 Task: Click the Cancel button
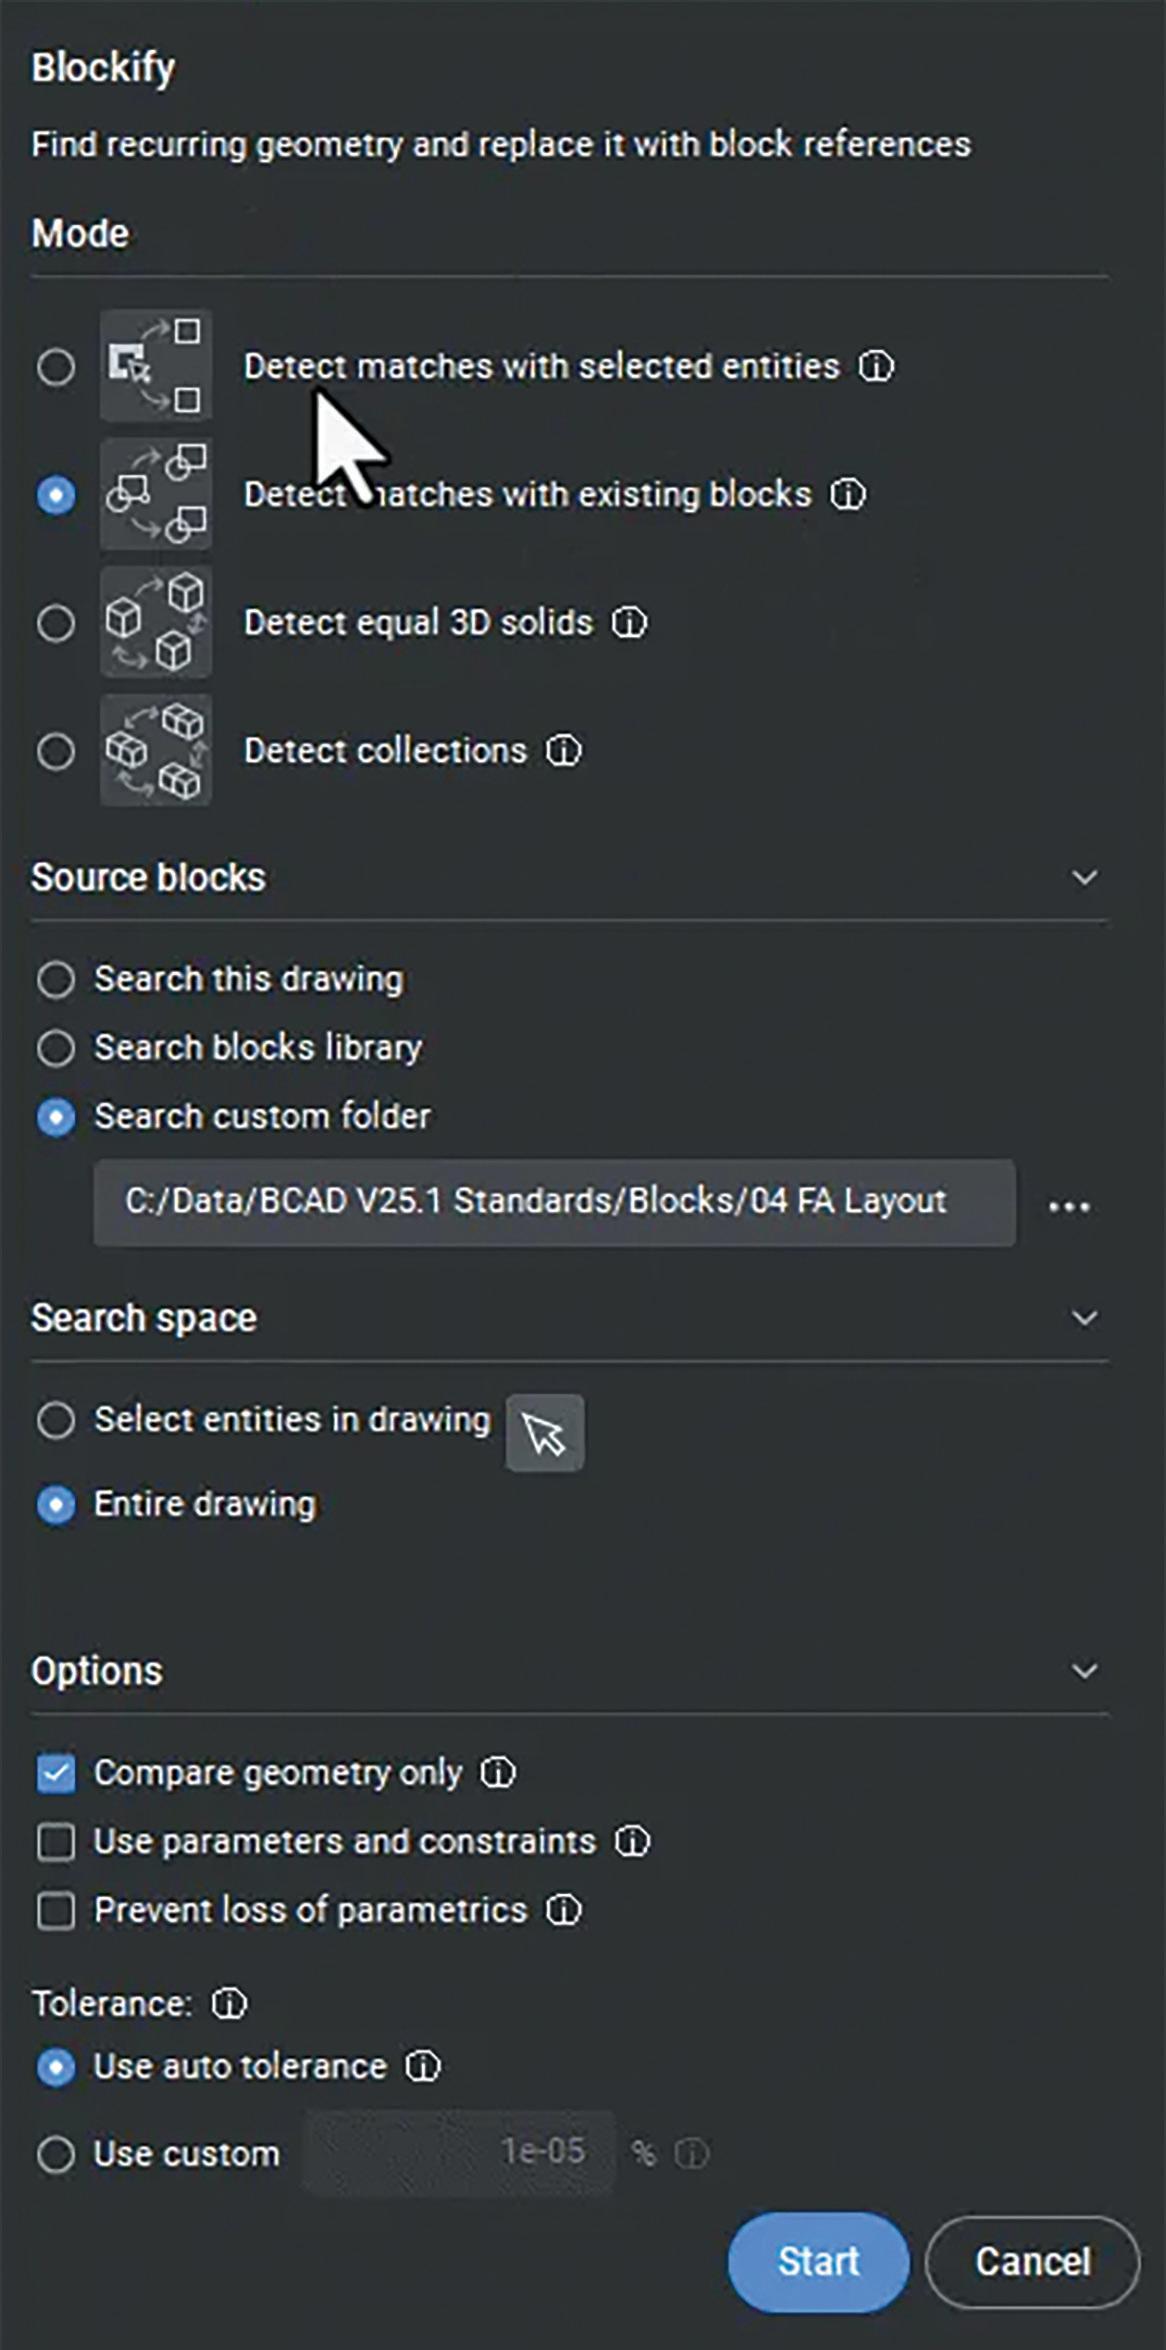1033,2261
